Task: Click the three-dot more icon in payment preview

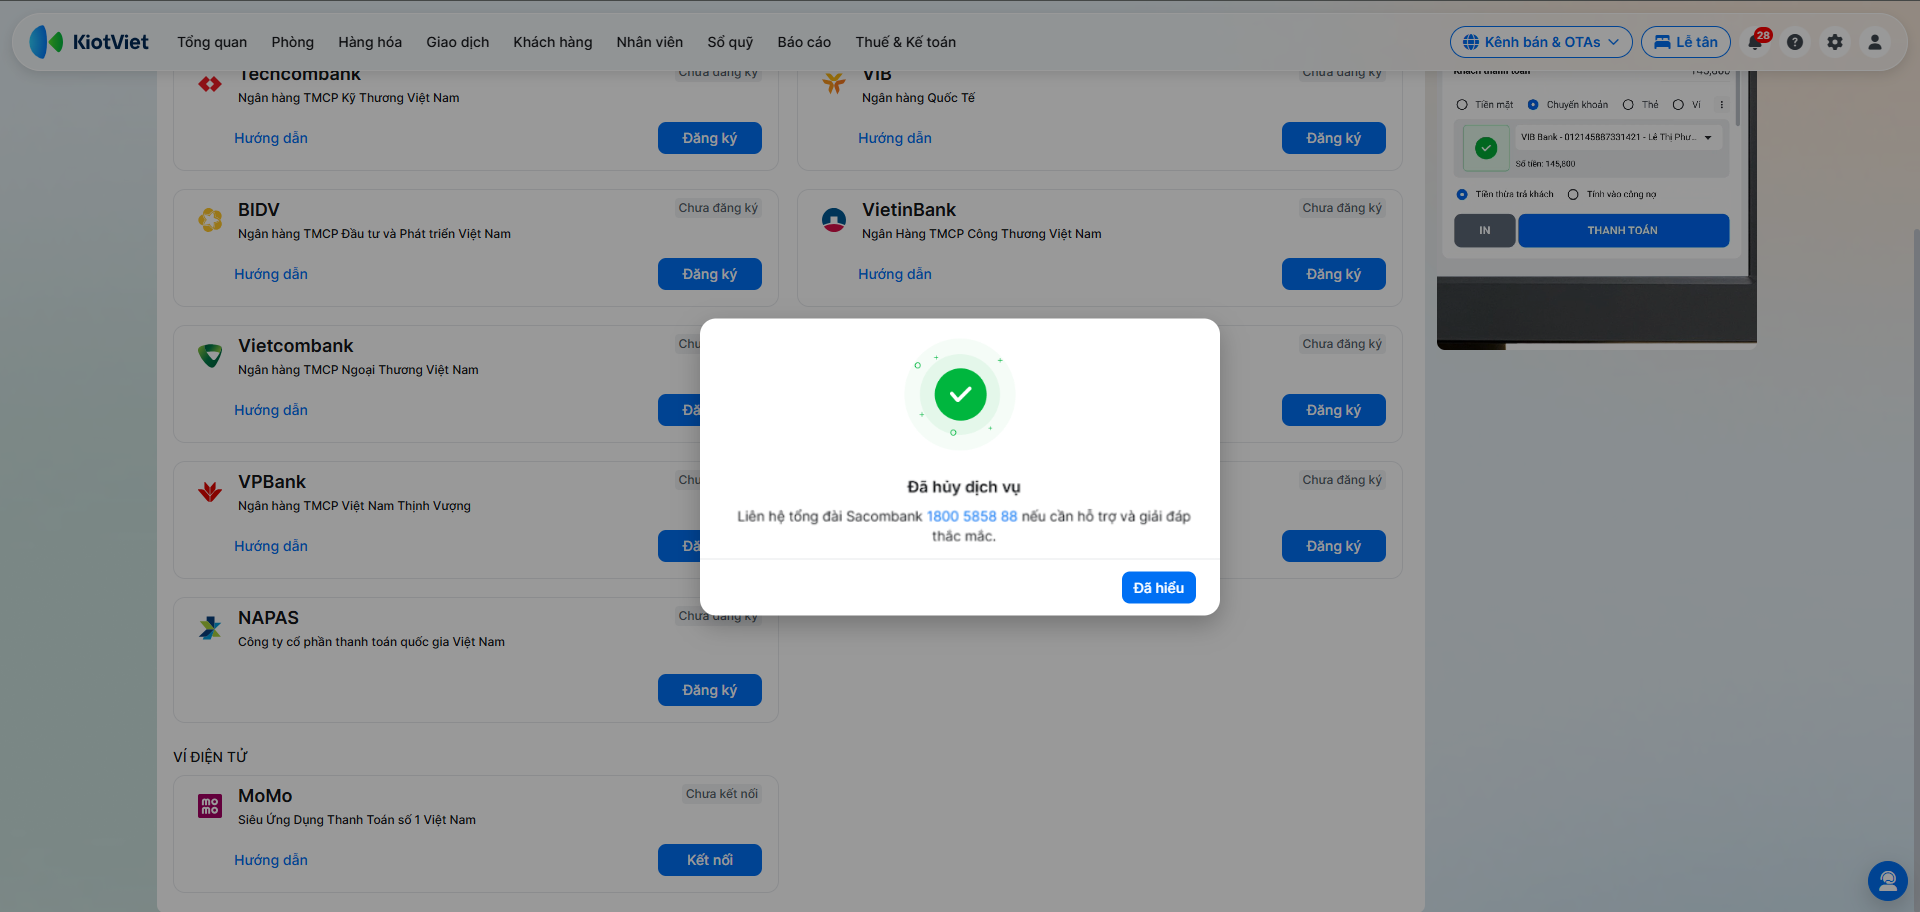Action: [1722, 105]
